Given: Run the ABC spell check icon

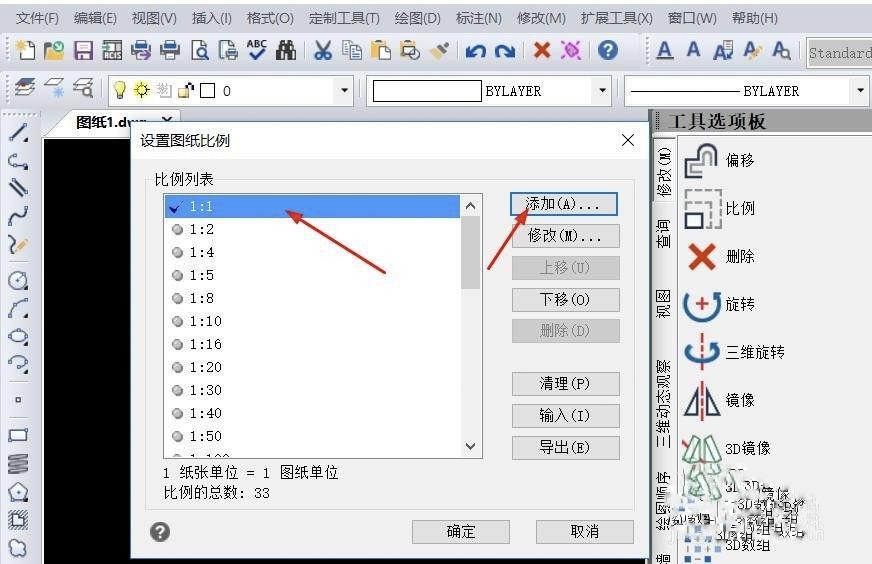Looking at the screenshot, I should click(x=257, y=50).
